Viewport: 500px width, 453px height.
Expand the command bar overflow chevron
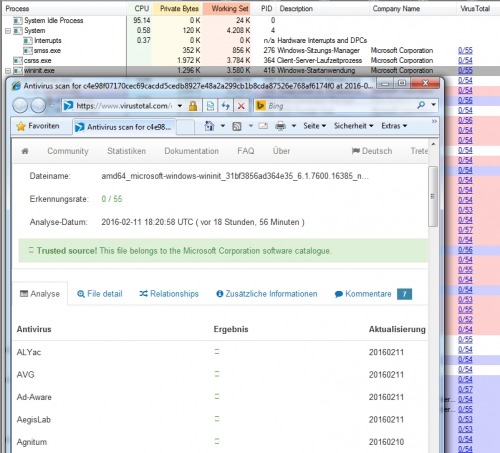coord(434,121)
